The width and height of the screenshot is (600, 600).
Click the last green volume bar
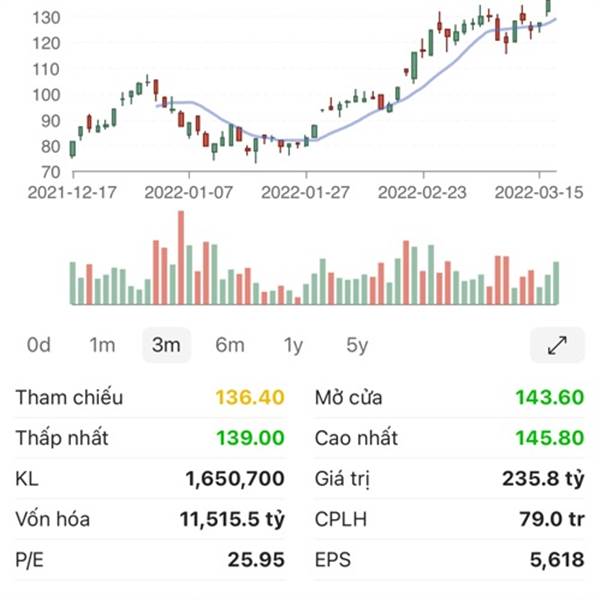556,283
